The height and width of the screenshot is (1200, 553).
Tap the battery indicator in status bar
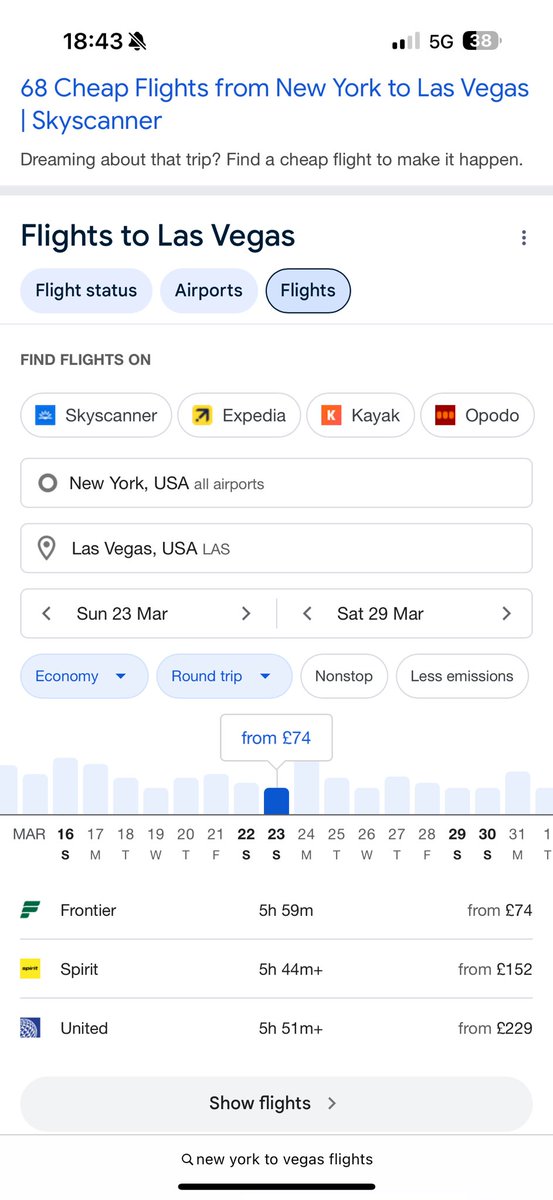pos(483,41)
